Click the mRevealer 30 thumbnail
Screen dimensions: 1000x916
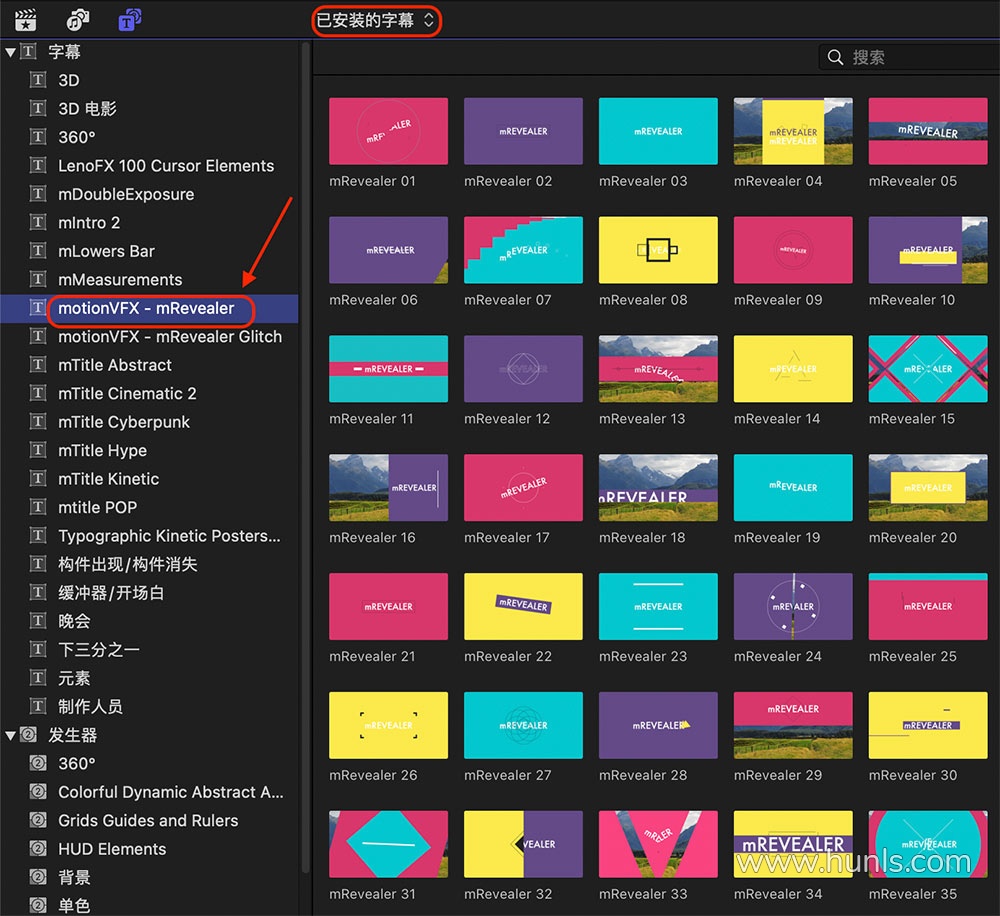928,725
